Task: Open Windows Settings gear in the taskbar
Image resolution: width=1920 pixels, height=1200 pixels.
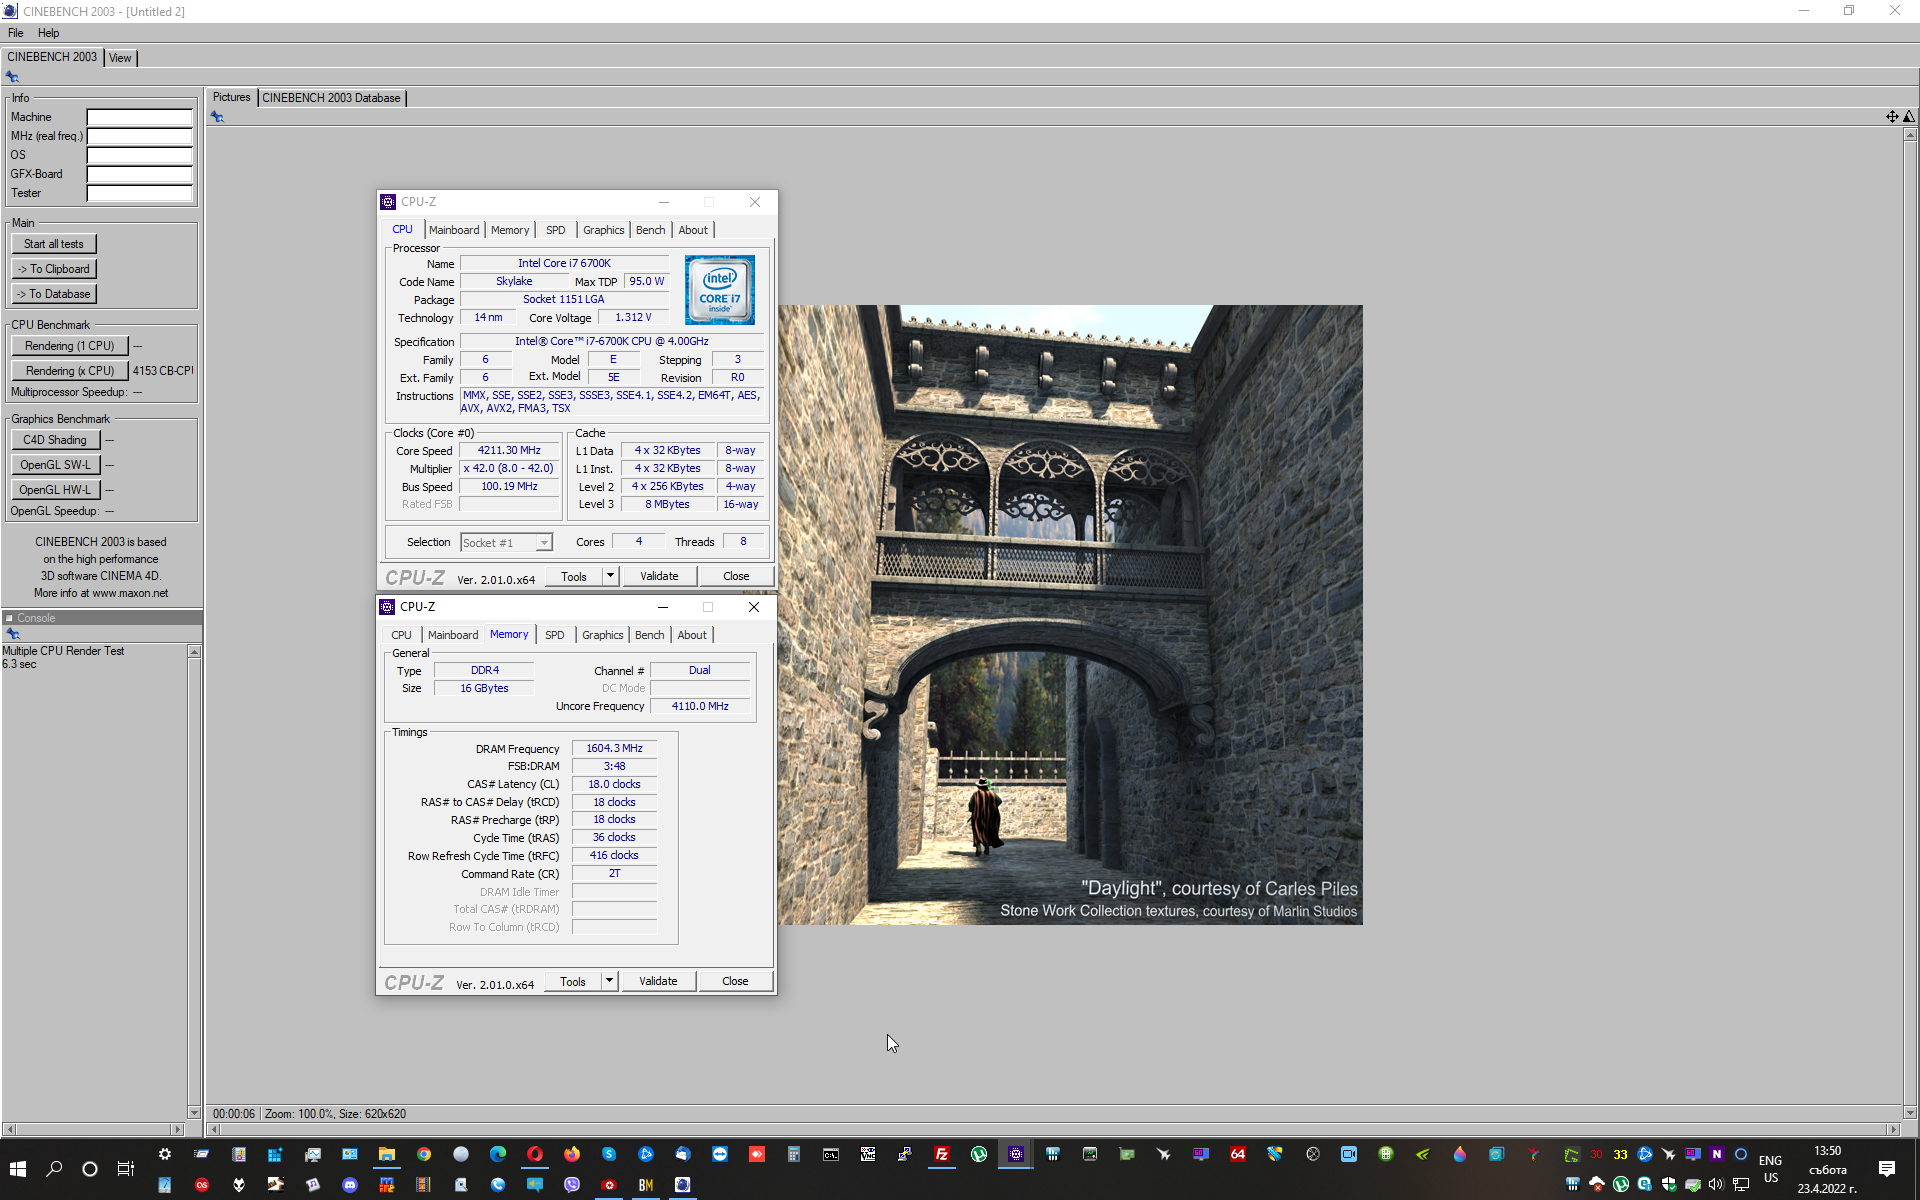Action: [x=165, y=1154]
